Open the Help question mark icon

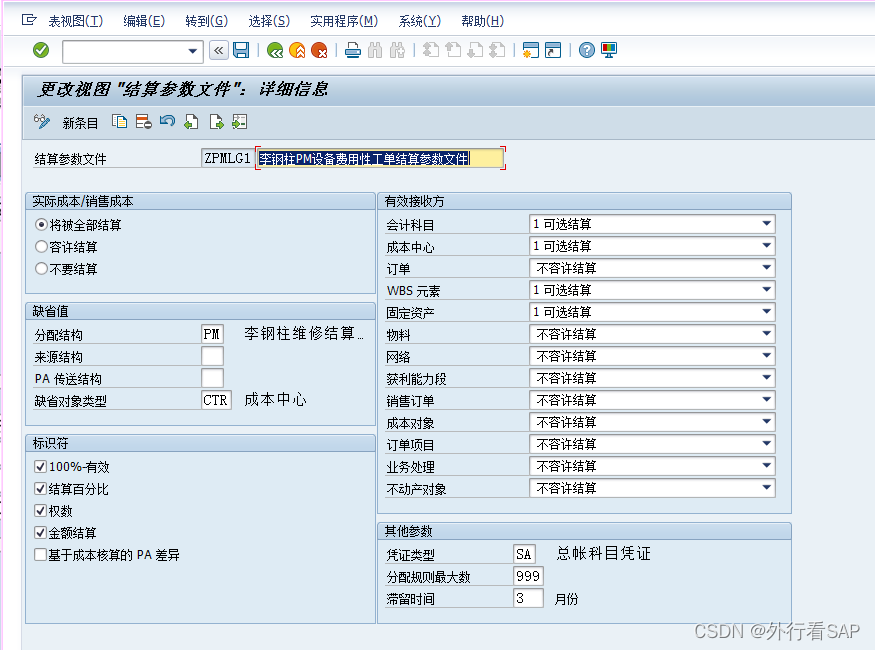(586, 50)
